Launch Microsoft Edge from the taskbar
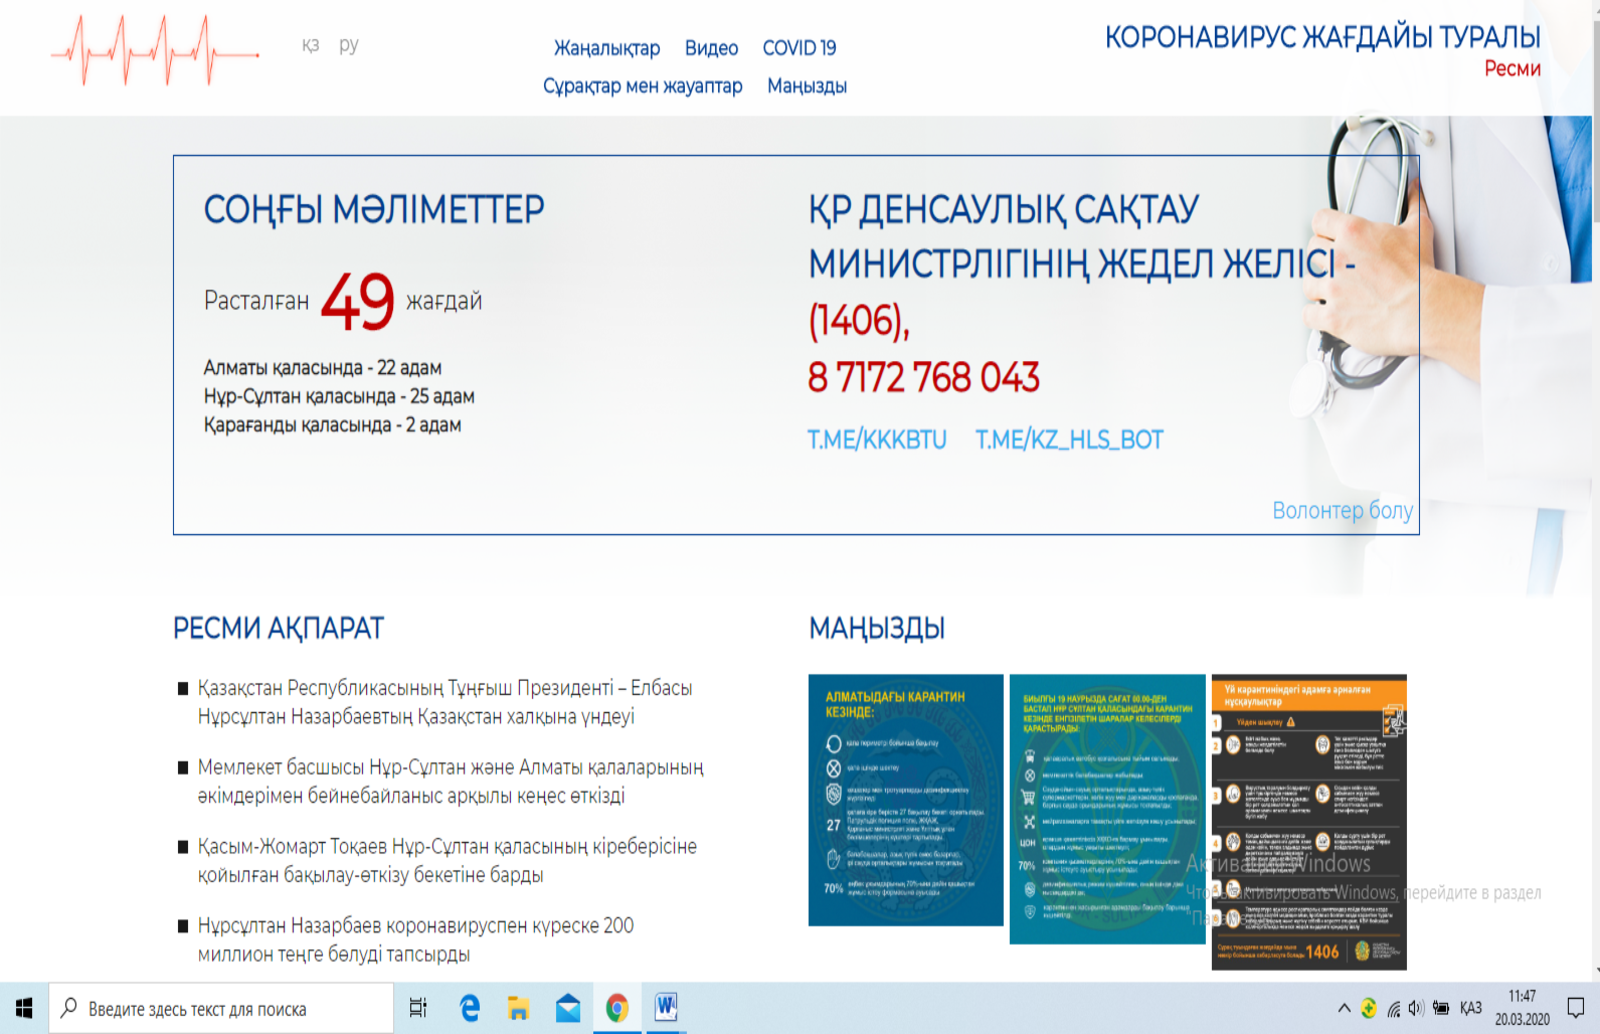Image resolution: width=1600 pixels, height=1034 pixels. coord(469,1008)
